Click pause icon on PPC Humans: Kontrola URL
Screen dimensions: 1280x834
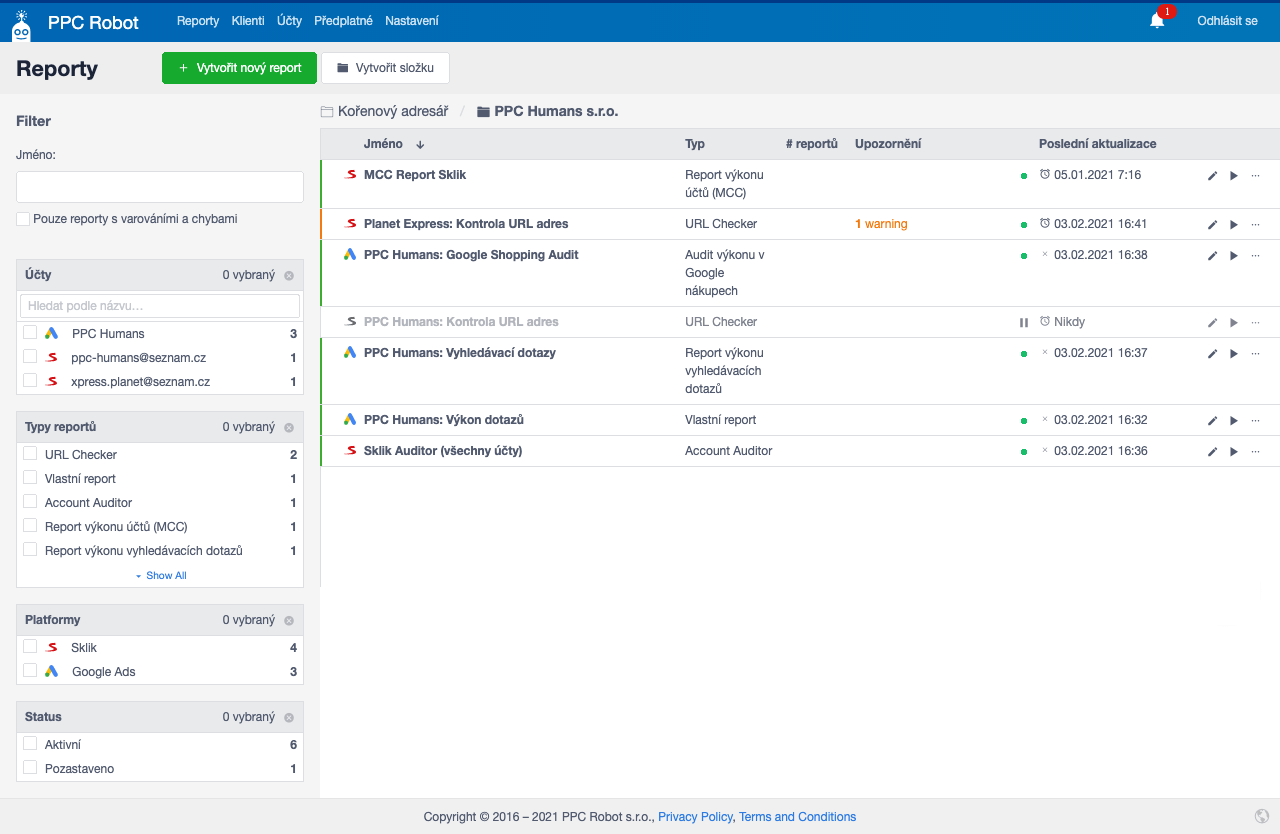(1023, 322)
